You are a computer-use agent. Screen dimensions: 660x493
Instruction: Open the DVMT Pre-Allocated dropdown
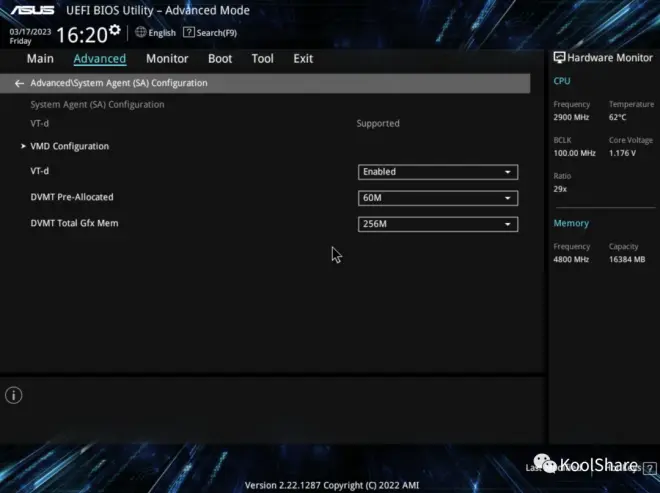(x=437, y=198)
